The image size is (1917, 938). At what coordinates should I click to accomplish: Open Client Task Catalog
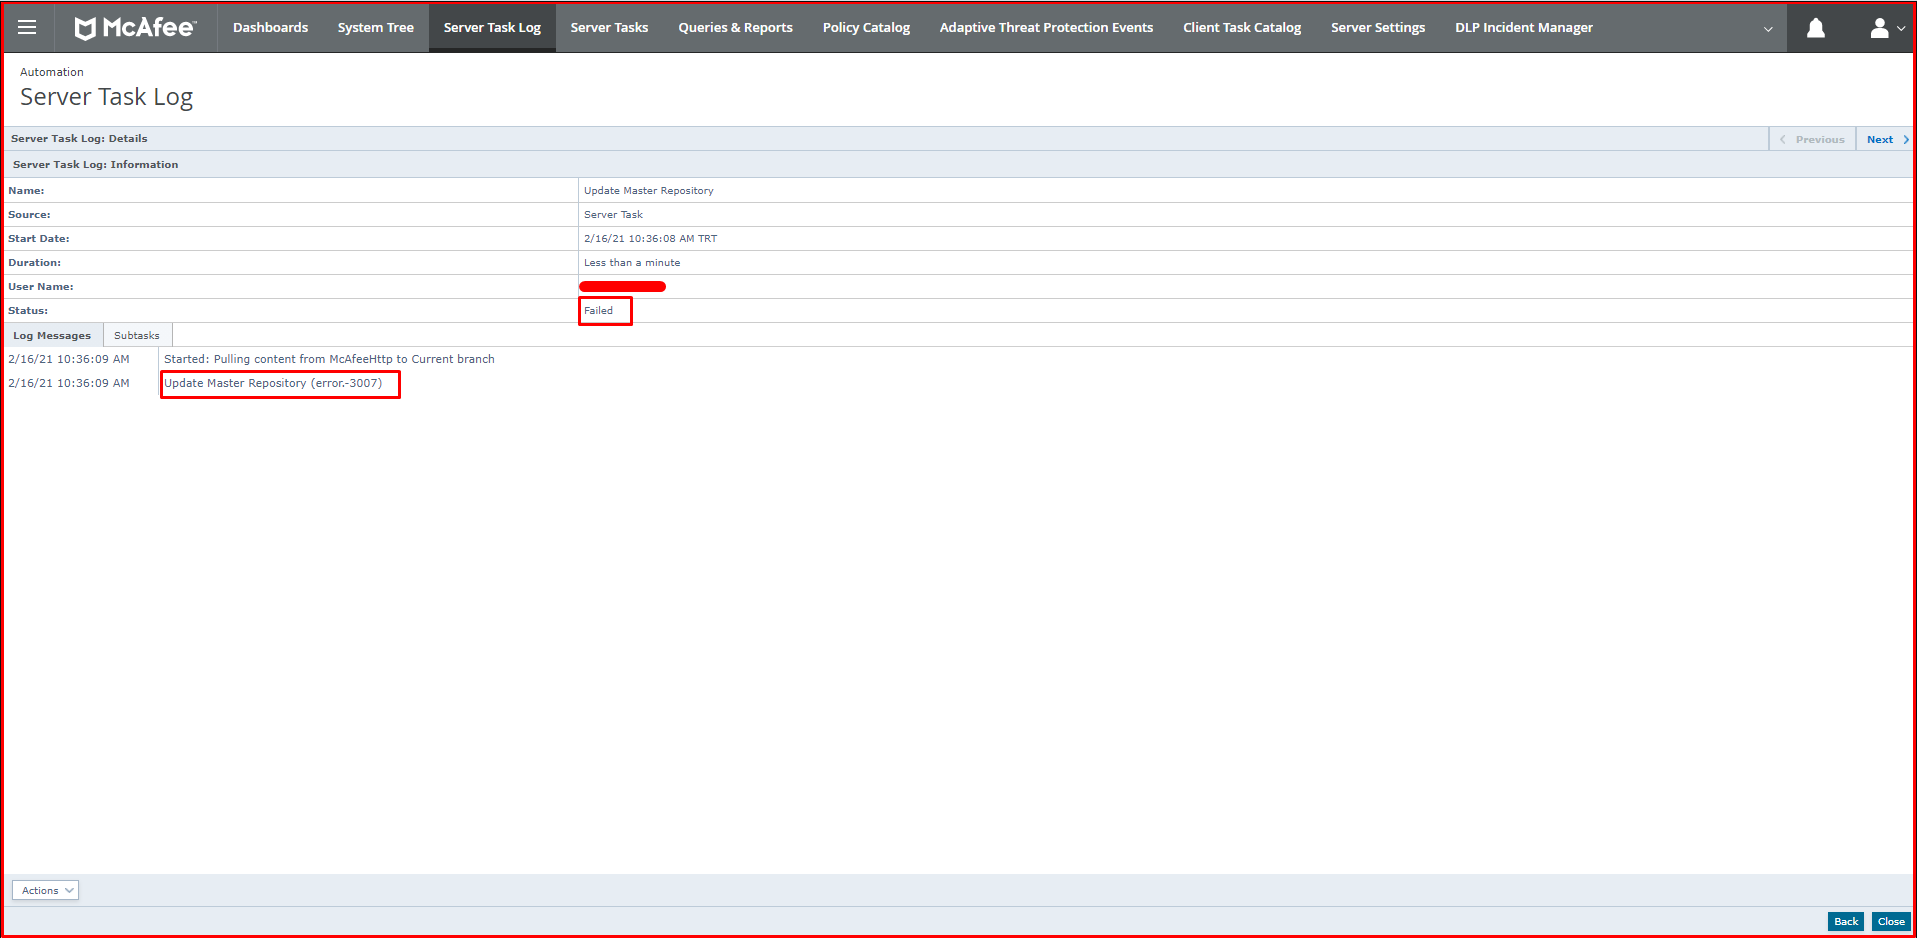click(x=1242, y=28)
